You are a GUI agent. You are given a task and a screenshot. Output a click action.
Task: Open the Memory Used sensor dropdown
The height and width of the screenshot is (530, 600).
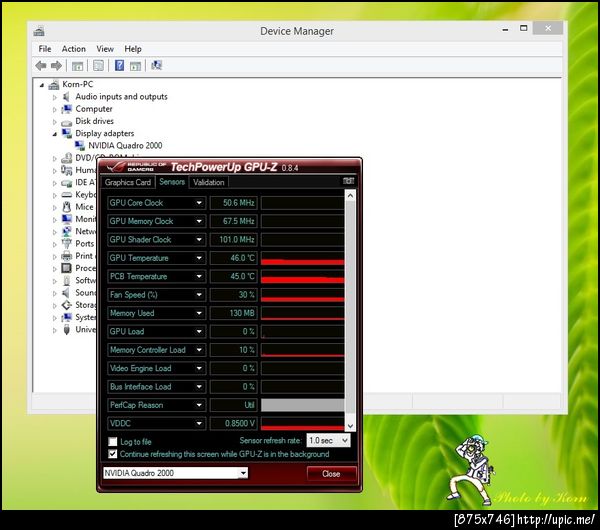199,313
